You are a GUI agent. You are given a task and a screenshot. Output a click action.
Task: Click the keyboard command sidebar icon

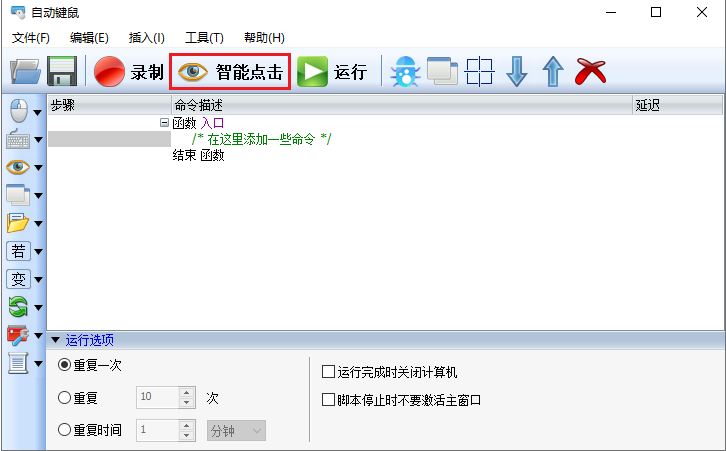point(18,139)
